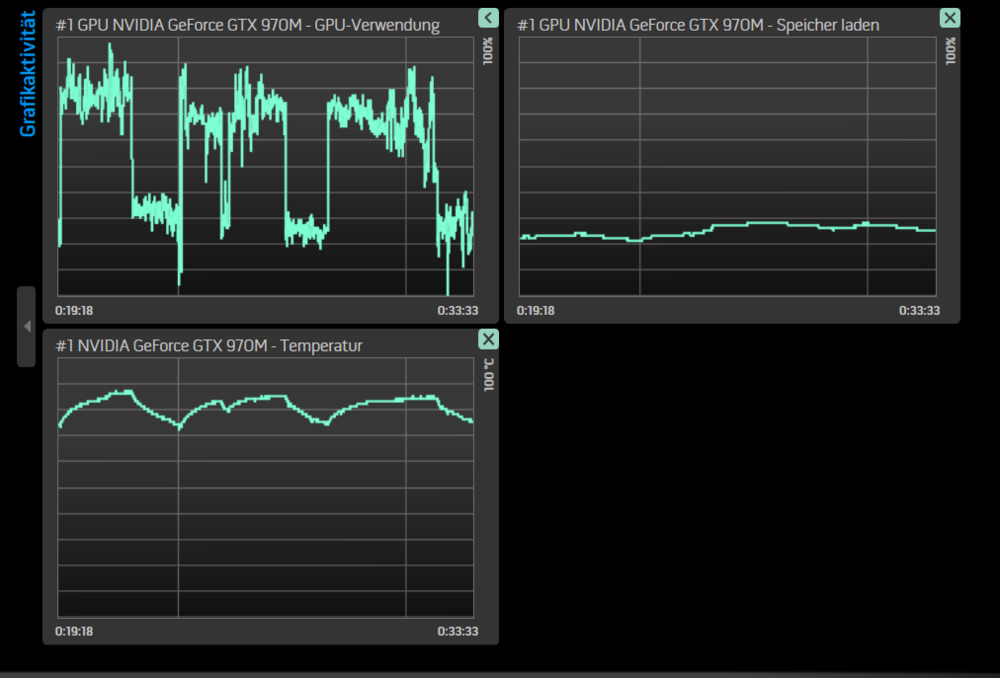
Task: Click the chevron next to Speicher laden title
Action: [950, 18]
